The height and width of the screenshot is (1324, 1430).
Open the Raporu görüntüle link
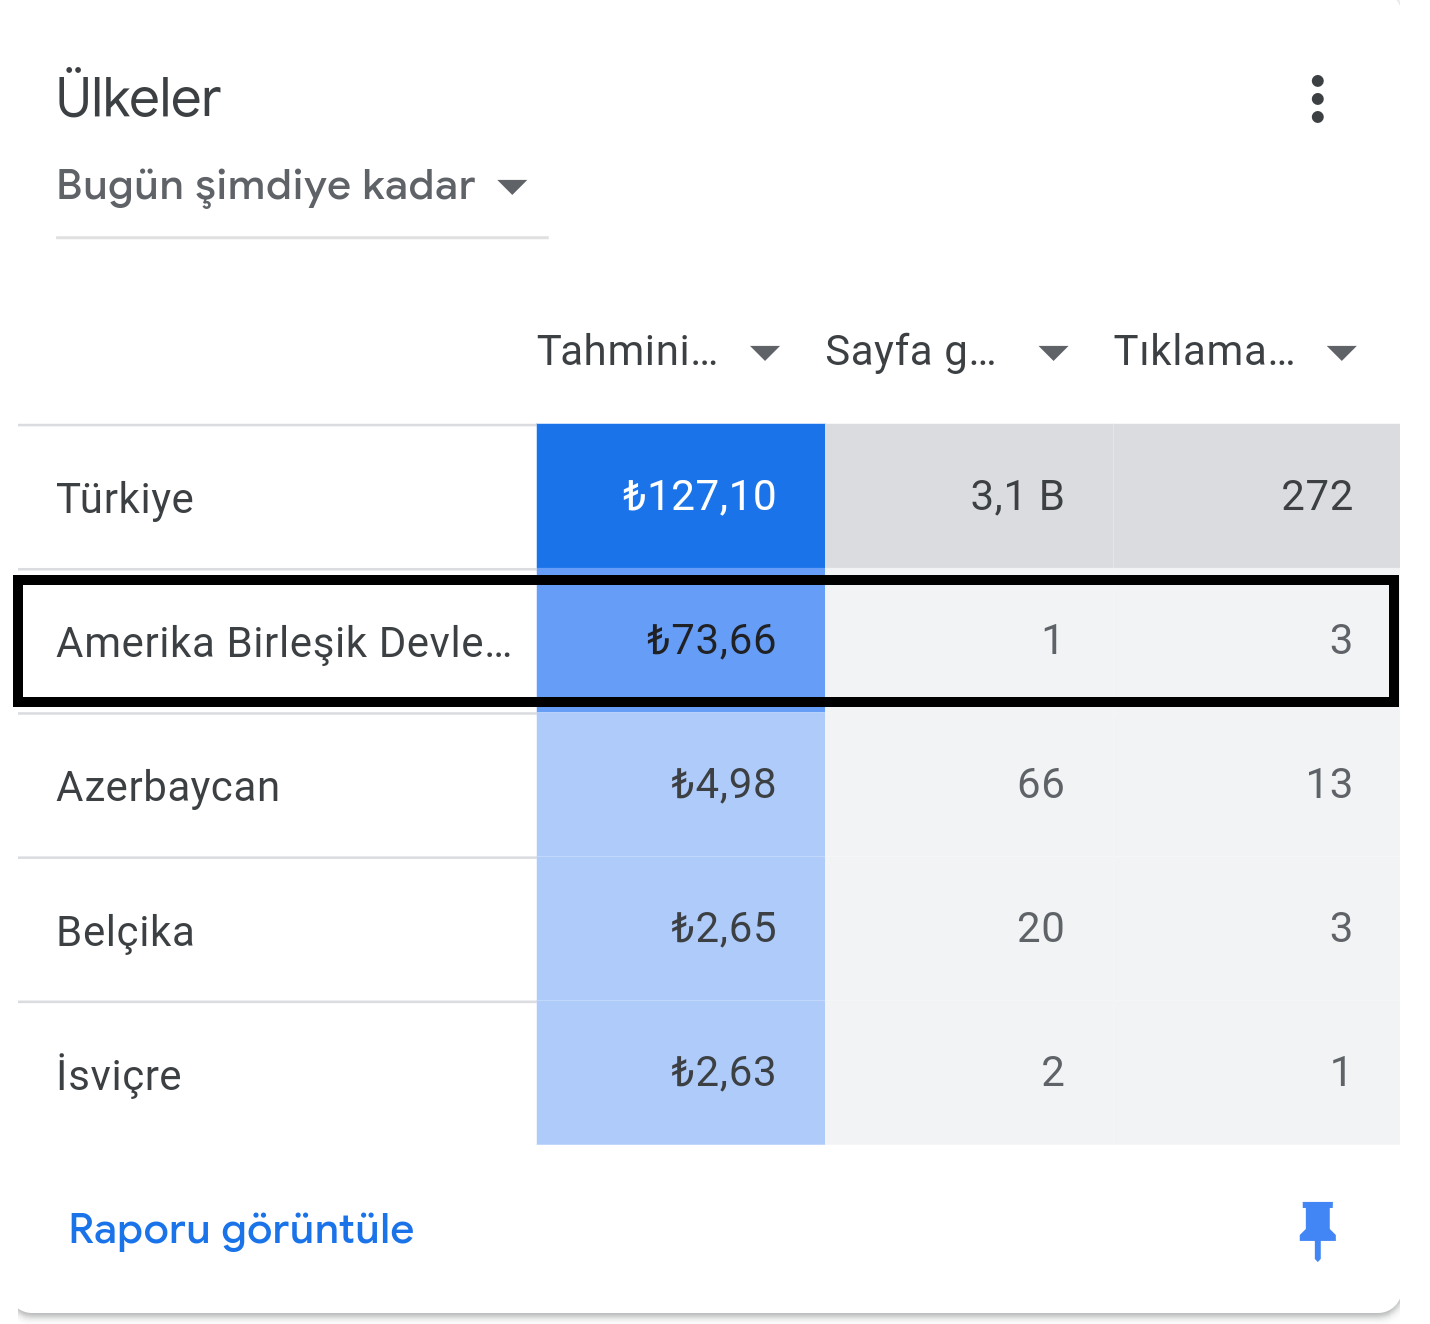(x=241, y=1229)
